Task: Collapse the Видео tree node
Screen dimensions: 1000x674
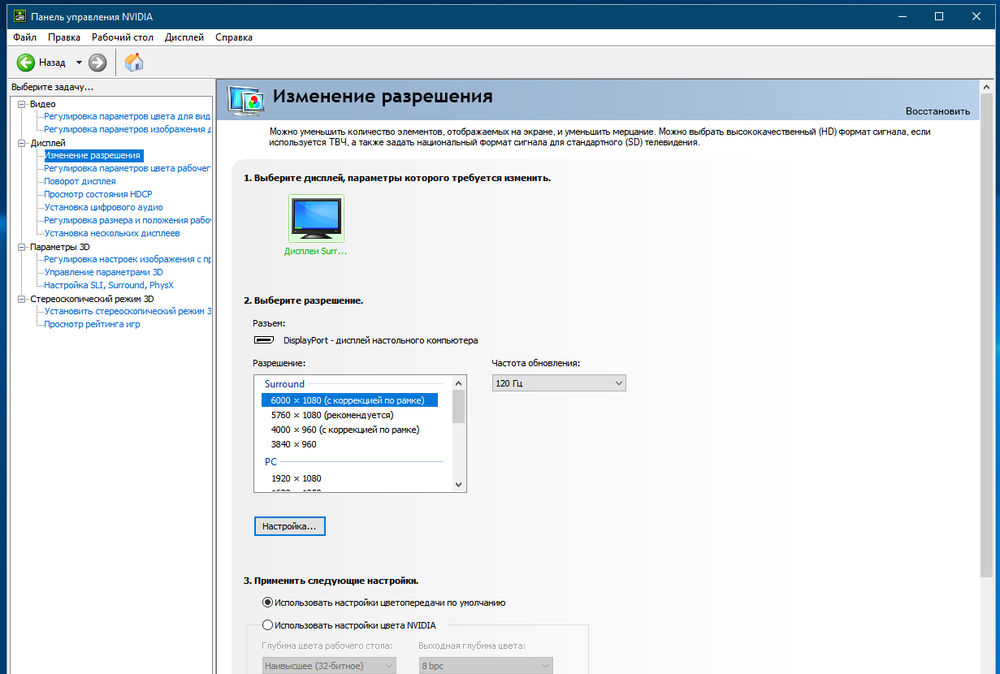Action: point(22,104)
